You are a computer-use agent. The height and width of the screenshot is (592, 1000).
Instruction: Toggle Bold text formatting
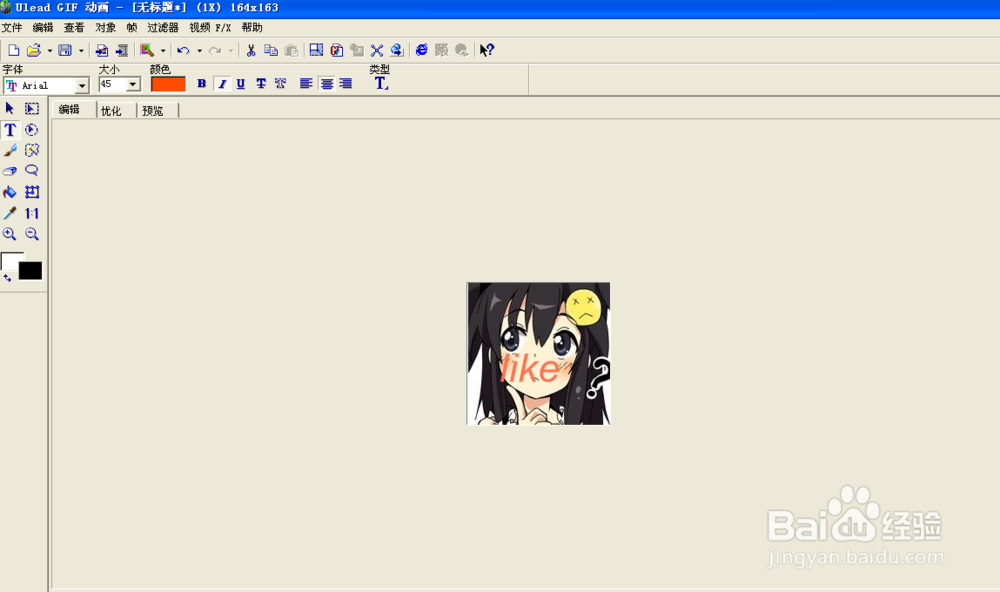tap(202, 84)
